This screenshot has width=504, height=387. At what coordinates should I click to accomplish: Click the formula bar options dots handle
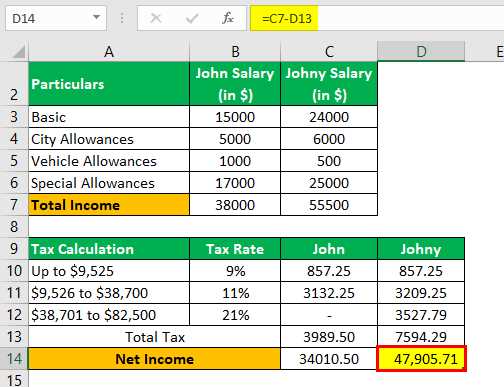coord(122,18)
